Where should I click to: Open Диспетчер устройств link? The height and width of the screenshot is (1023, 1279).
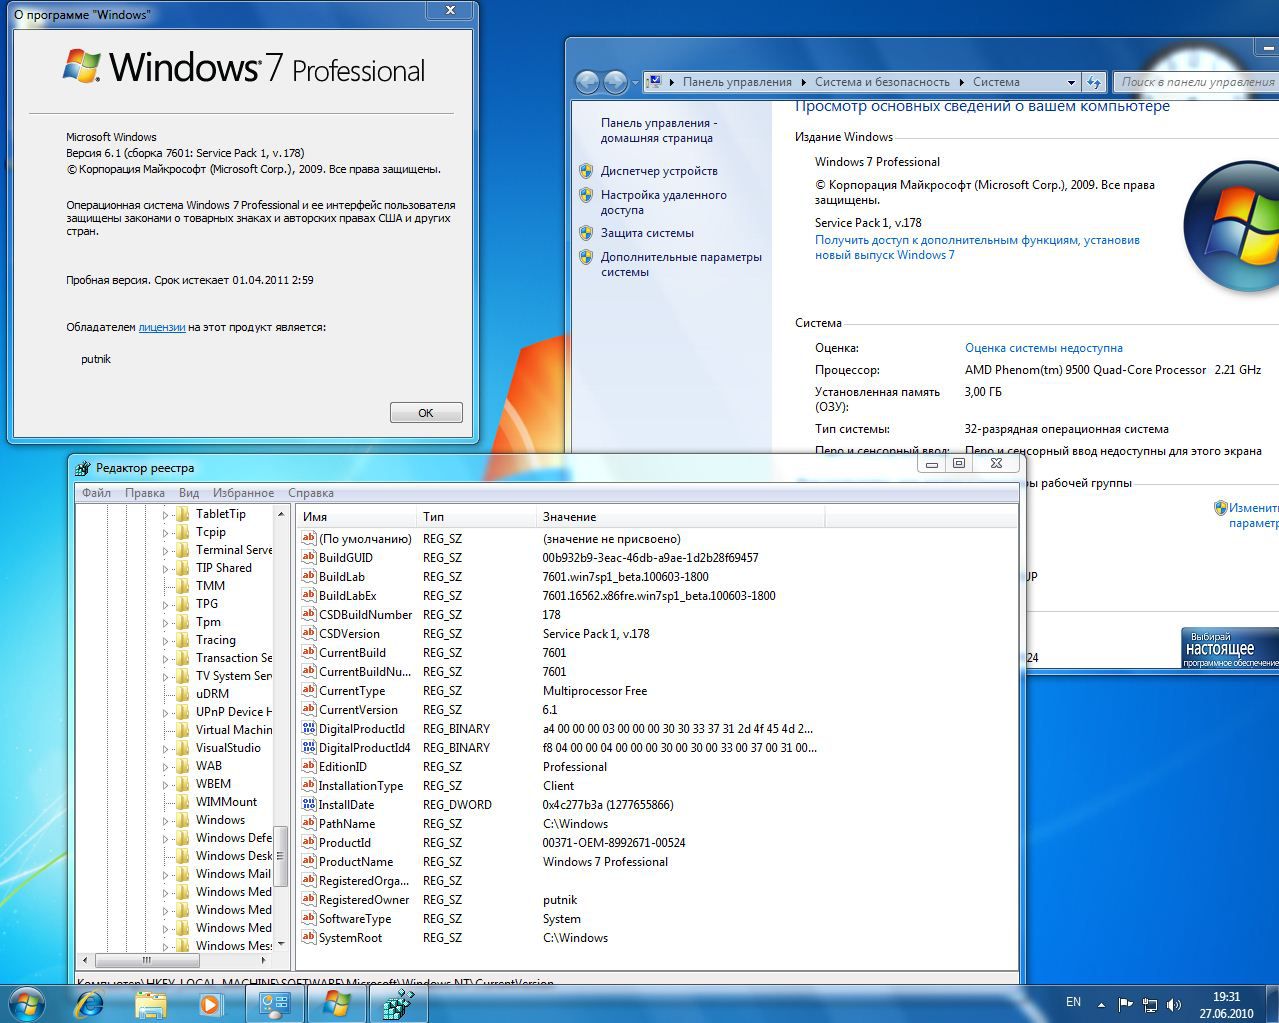pyautogui.click(x=658, y=171)
